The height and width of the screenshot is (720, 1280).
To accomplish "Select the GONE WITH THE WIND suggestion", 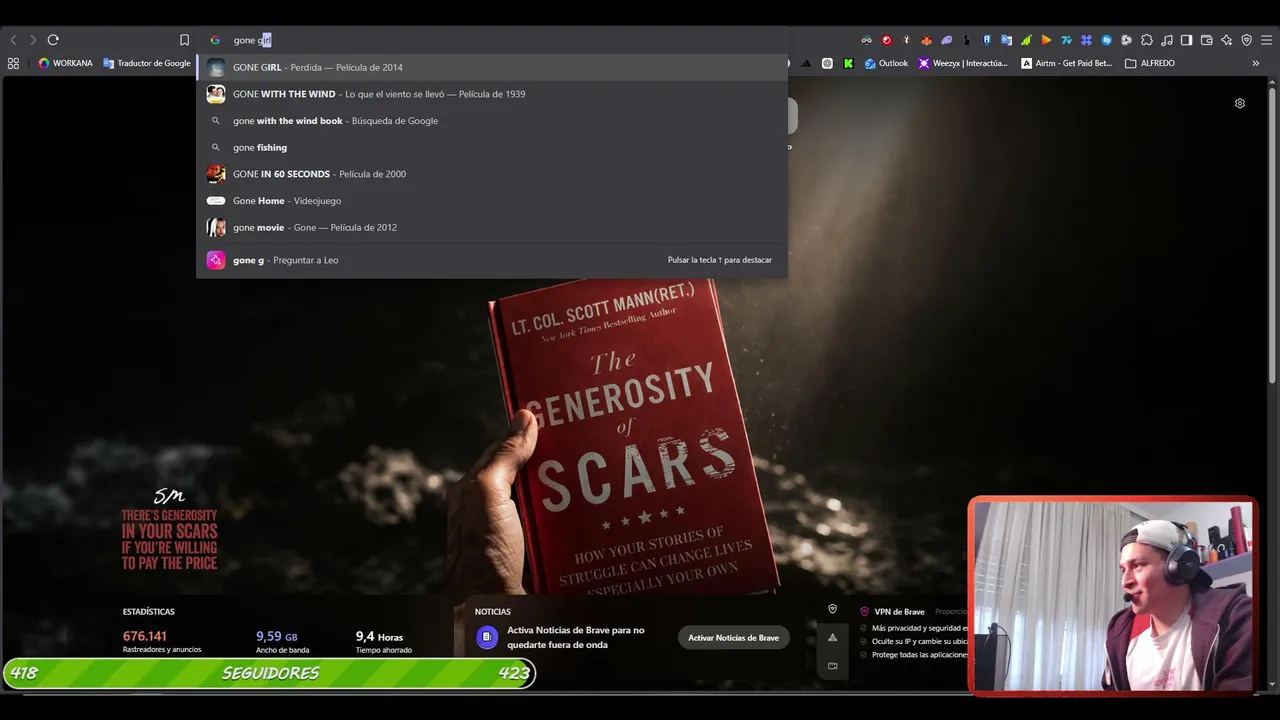I will (492, 94).
